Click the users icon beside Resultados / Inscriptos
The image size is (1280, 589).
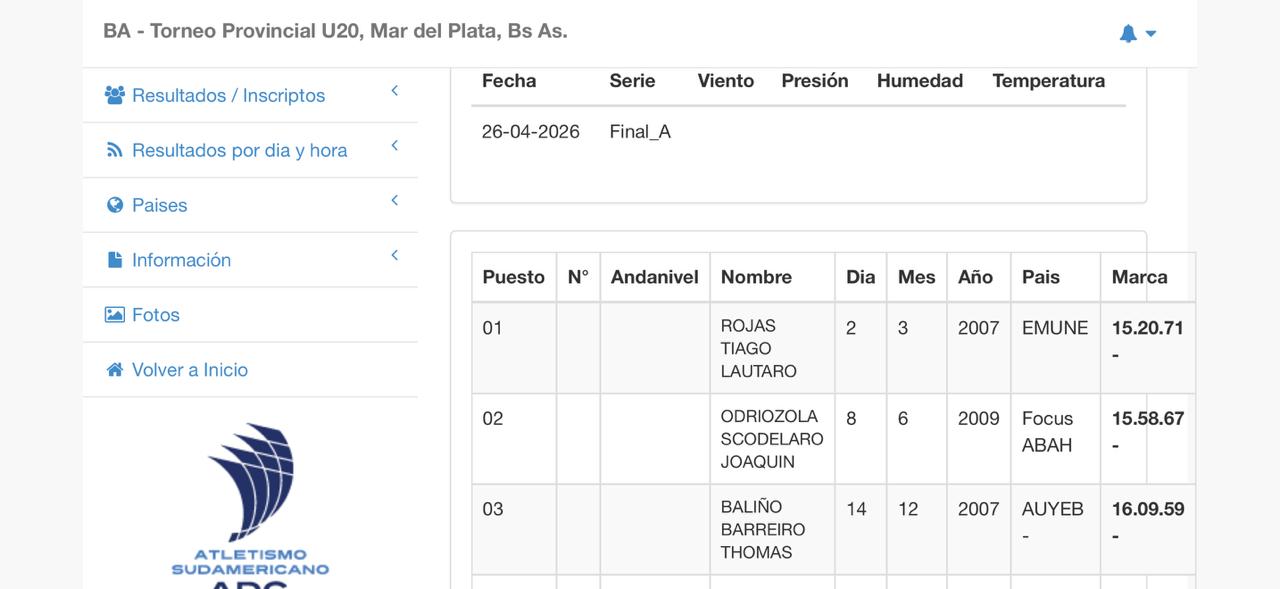click(114, 95)
